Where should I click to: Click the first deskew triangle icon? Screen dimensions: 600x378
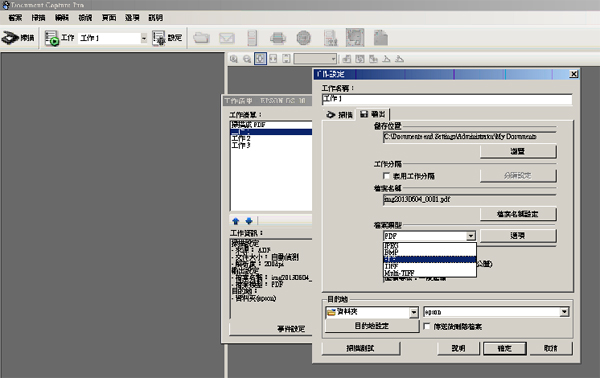[386, 59]
